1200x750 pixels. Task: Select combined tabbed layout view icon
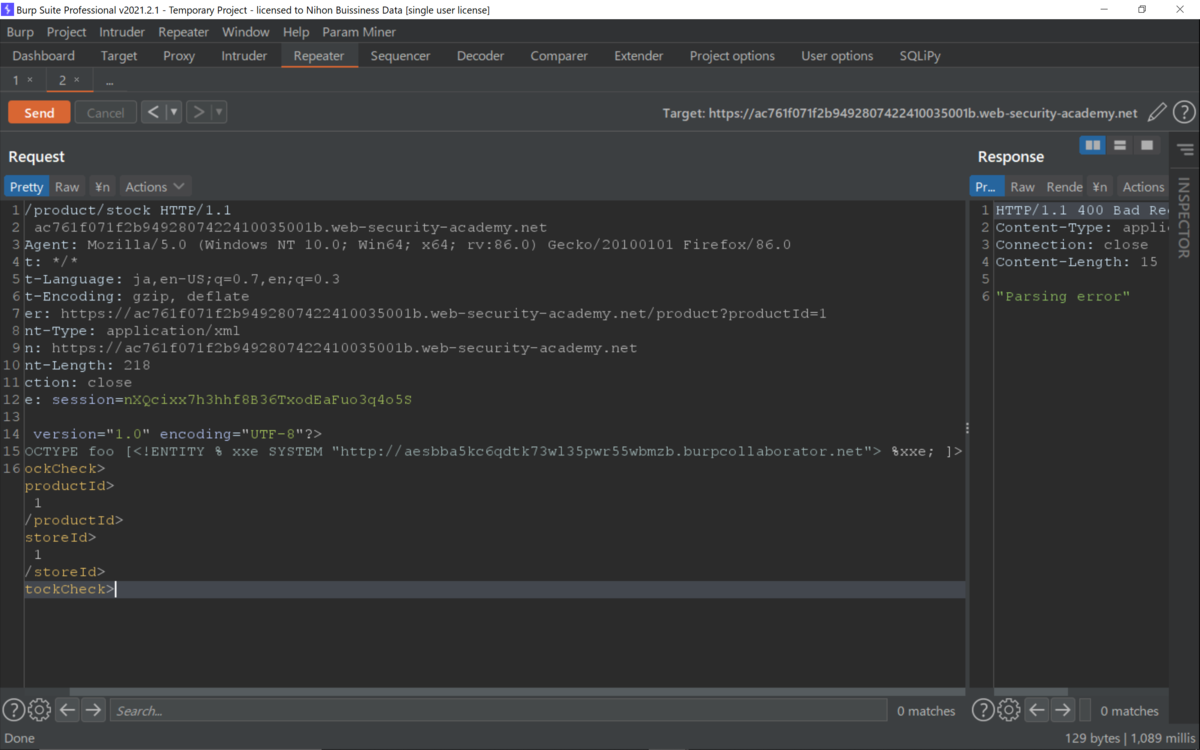pos(1147,146)
